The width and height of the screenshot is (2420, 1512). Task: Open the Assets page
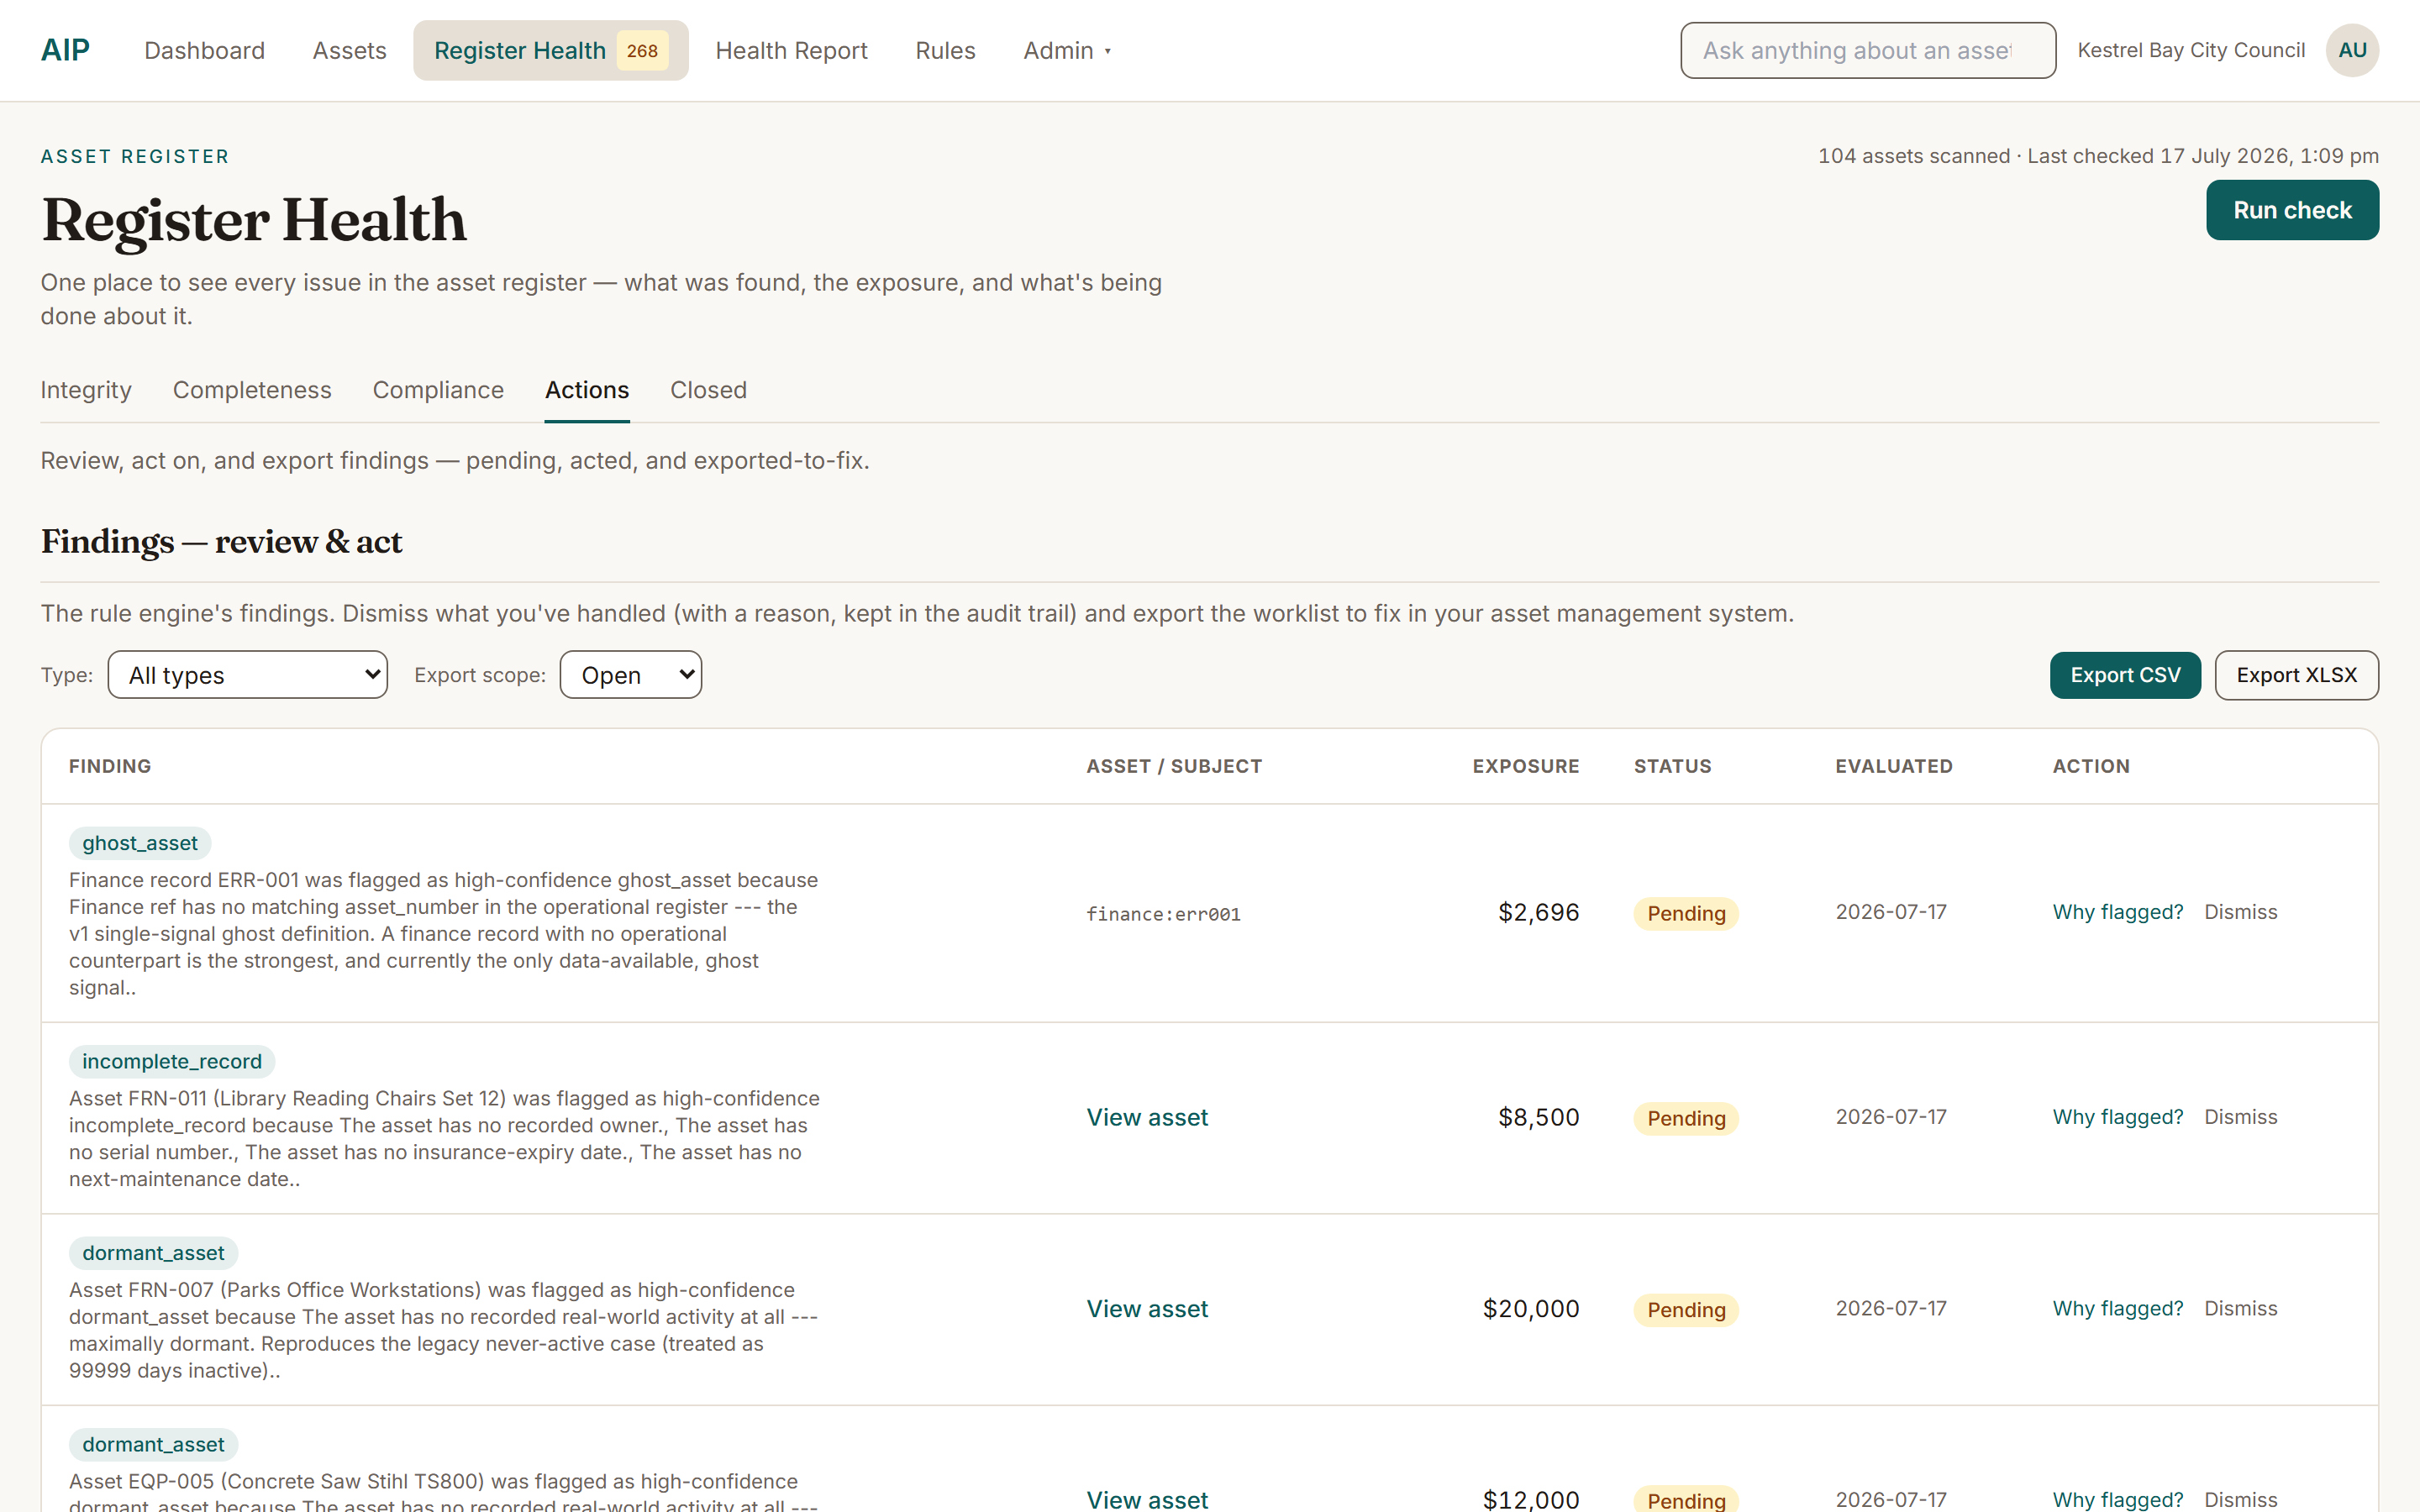pos(349,51)
